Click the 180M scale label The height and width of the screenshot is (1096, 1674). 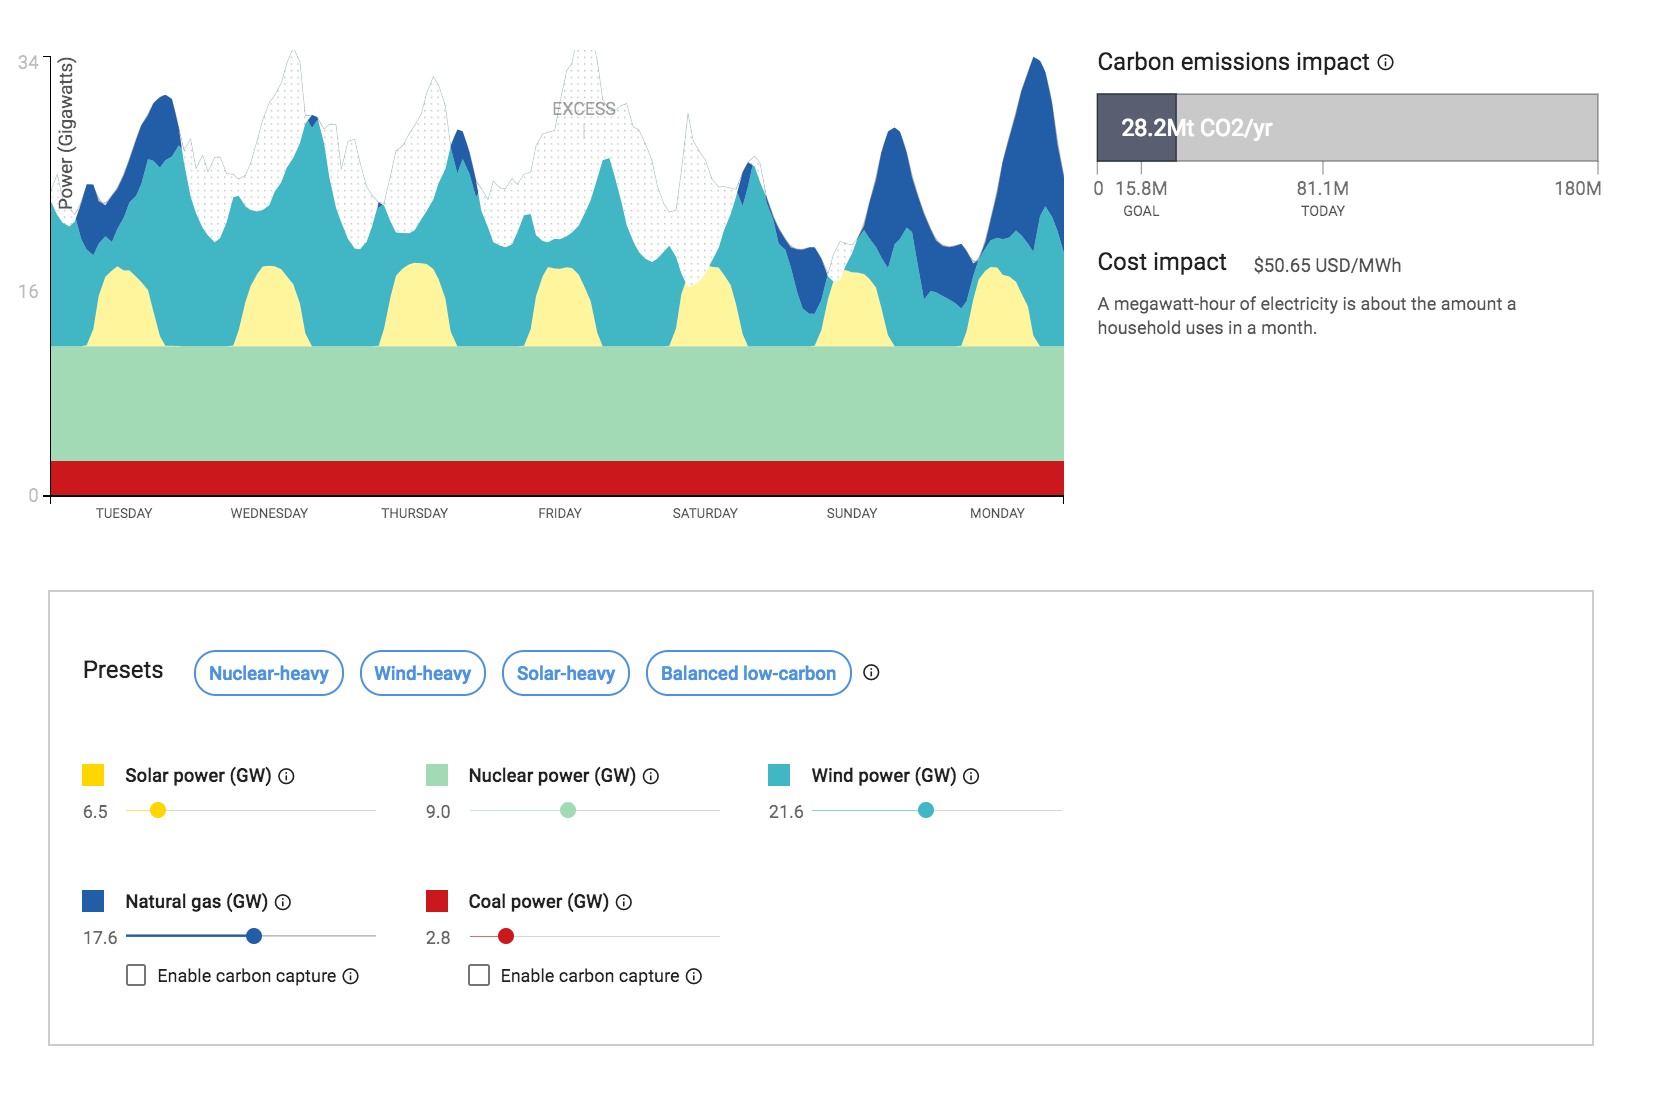[1577, 188]
